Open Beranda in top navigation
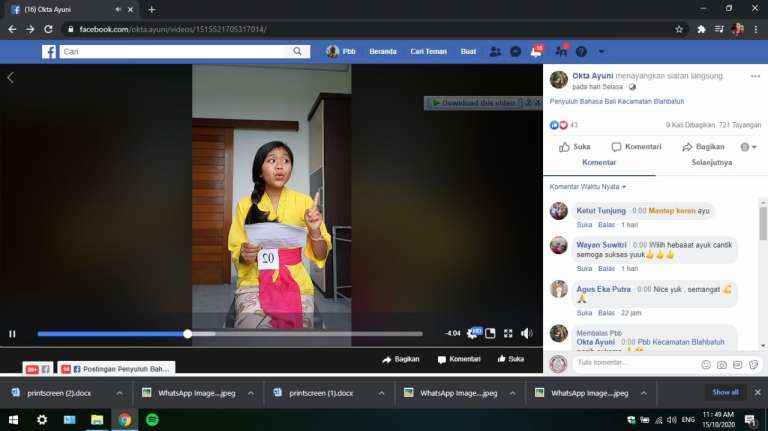The height and width of the screenshot is (431, 768). point(383,51)
